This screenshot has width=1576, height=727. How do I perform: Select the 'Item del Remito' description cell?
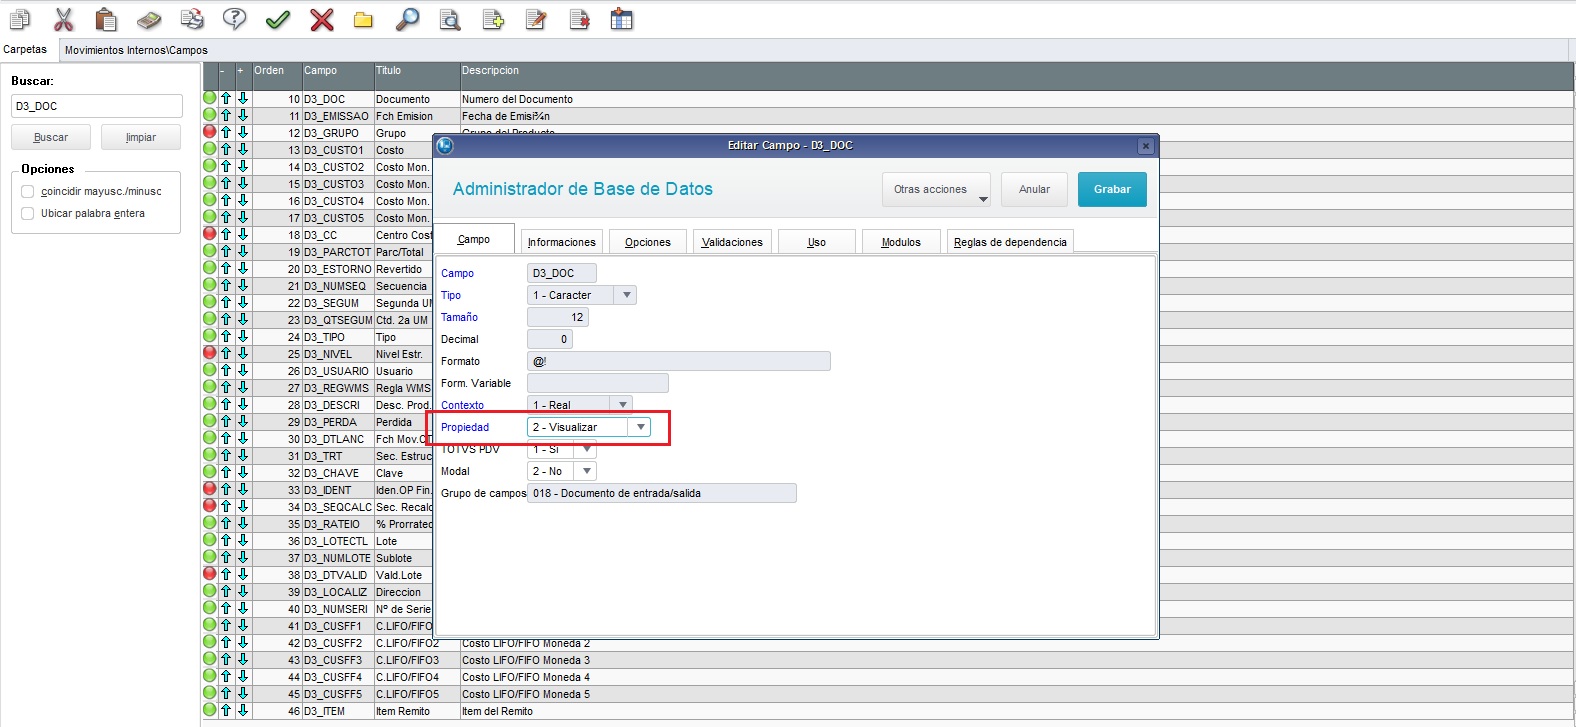[1017, 711]
